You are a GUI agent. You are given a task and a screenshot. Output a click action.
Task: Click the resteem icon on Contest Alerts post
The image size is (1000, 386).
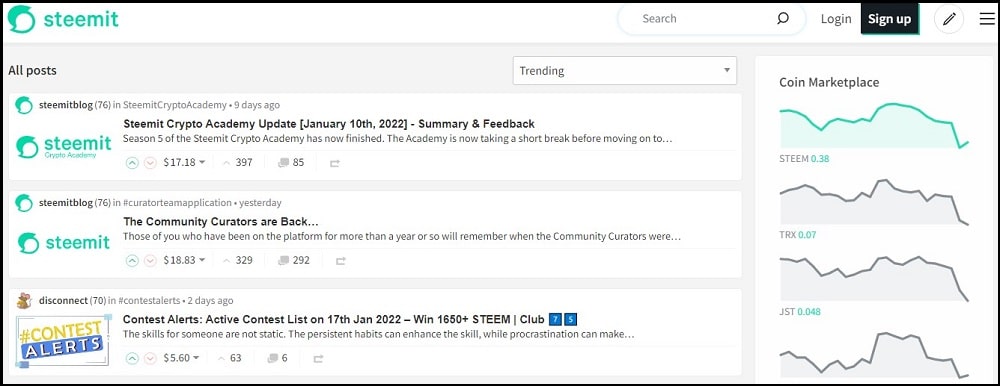318,359
